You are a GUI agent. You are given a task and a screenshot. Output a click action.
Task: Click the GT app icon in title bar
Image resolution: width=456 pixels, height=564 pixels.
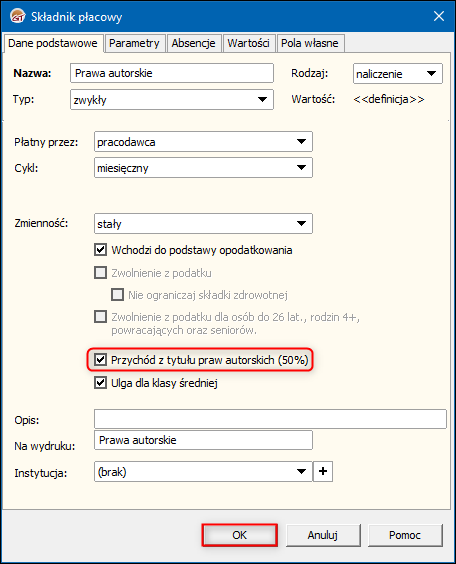pyautogui.click(x=17, y=16)
